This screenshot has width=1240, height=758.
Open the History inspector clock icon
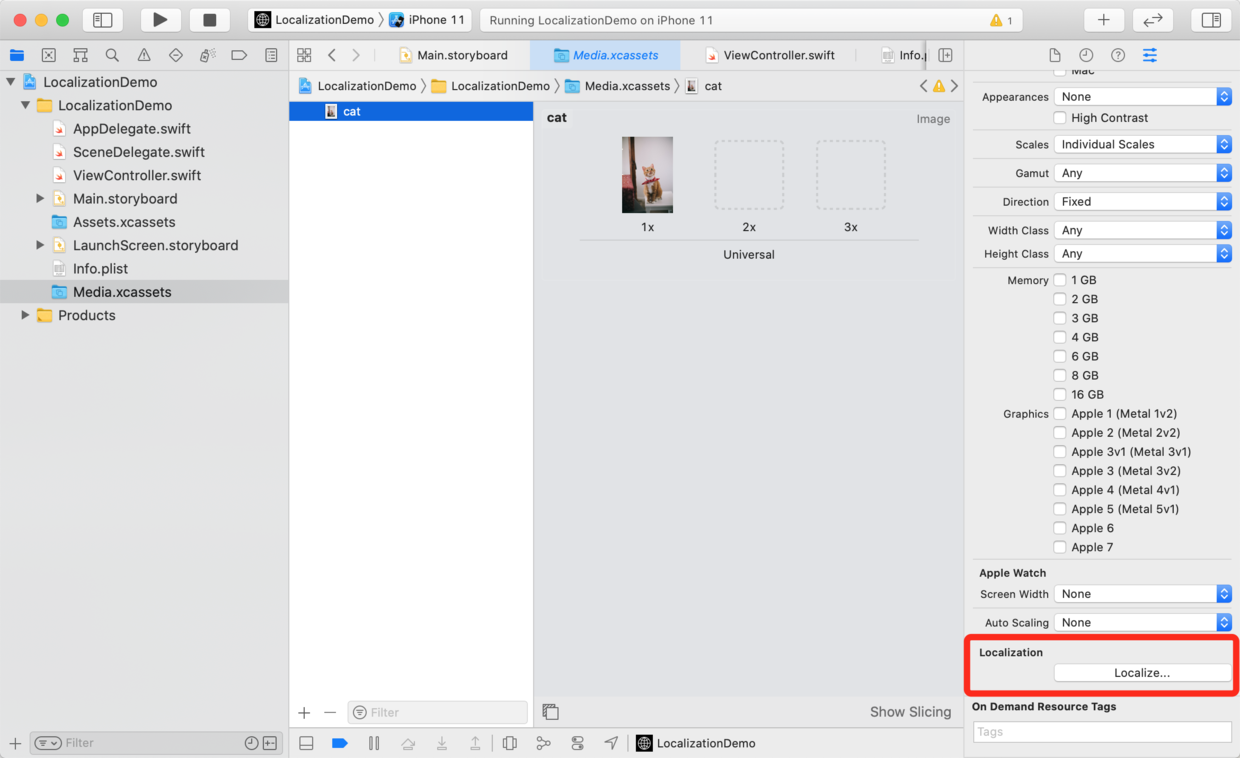(x=1086, y=56)
